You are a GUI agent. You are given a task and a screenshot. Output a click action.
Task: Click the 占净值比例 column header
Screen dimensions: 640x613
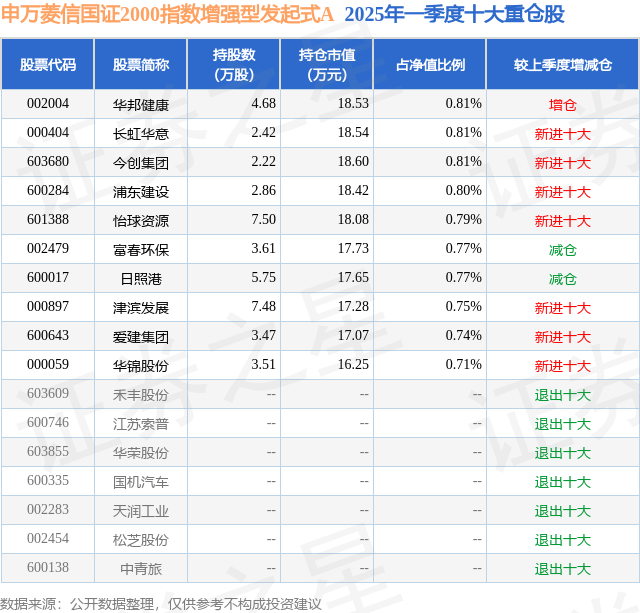[x=430, y=64]
